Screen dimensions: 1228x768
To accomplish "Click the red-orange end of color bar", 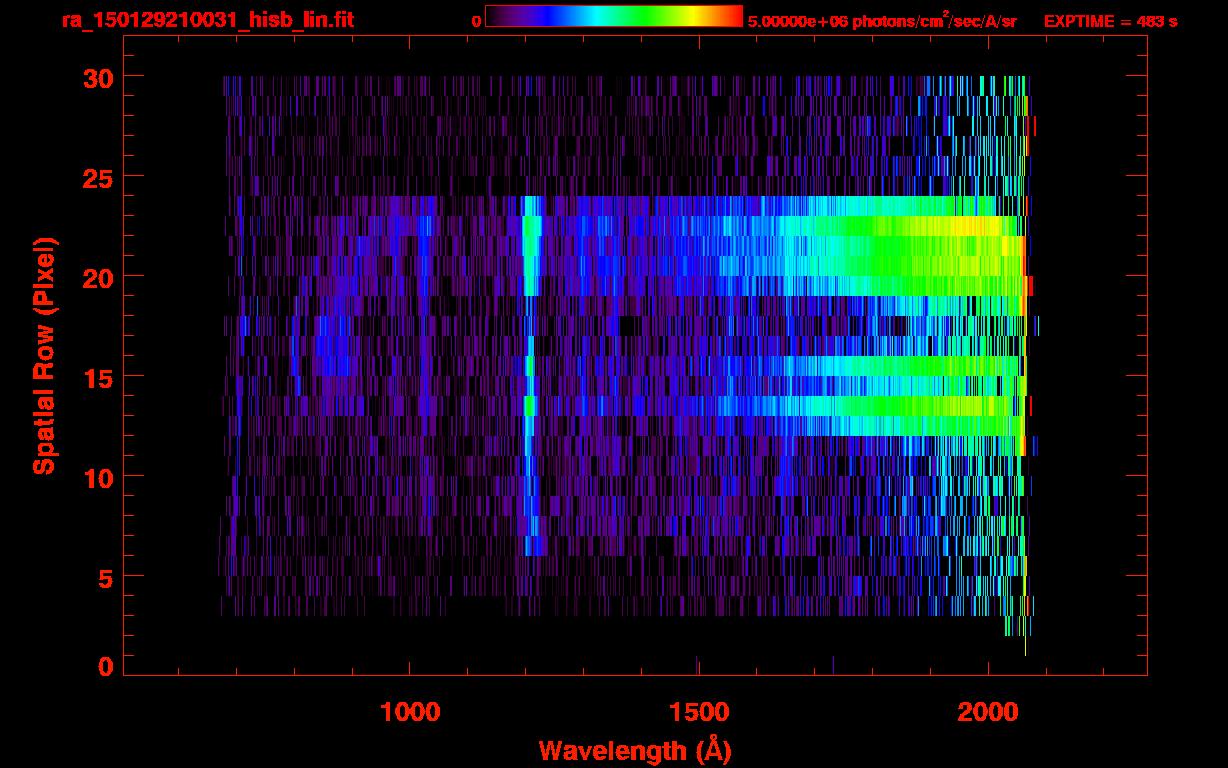I will tap(733, 16).
